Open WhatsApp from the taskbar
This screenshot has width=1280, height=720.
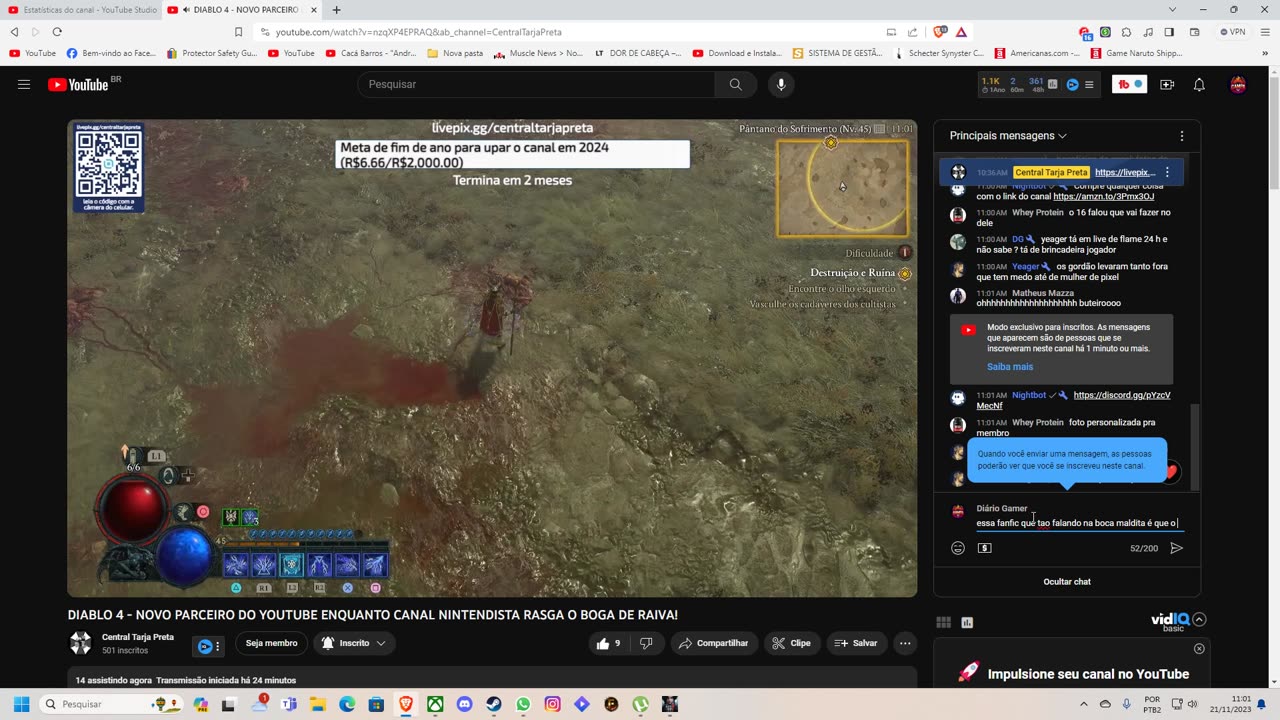pyautogui.click(x=523, y=704)
